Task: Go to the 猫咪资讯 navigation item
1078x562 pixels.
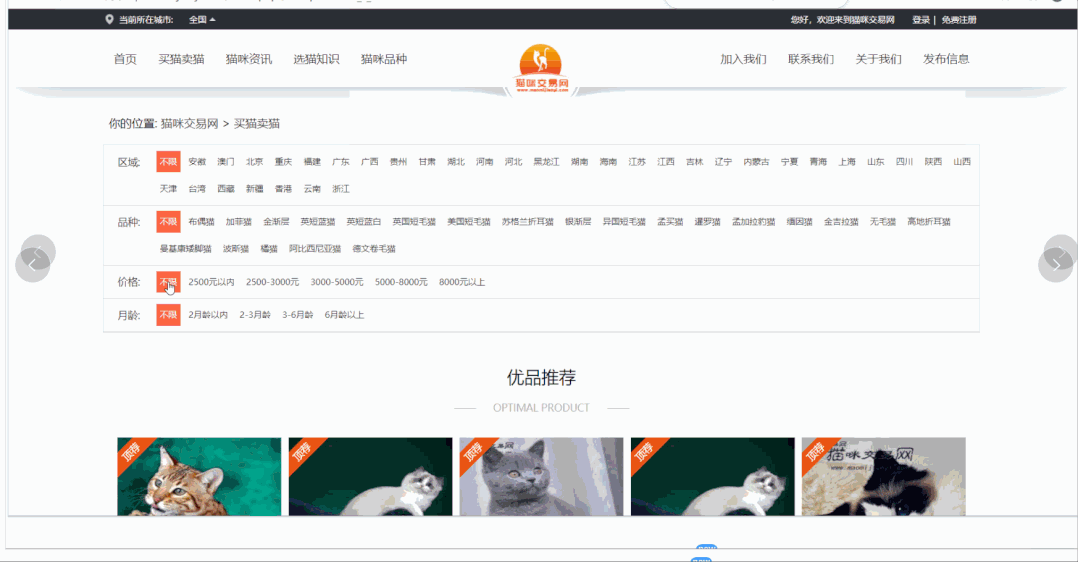Action: pos(248,59)
